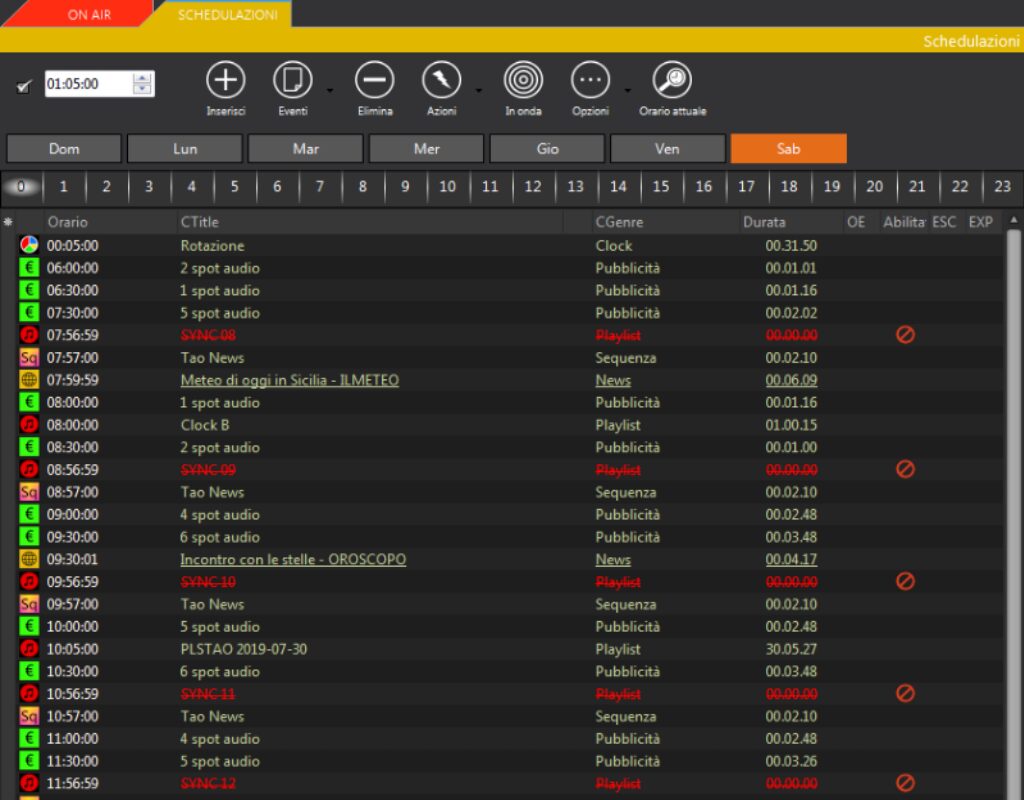Screen dimensions: 1024x800
Task: Expand the Azioni dropdown arrow
Action: (x=478, y=90)
